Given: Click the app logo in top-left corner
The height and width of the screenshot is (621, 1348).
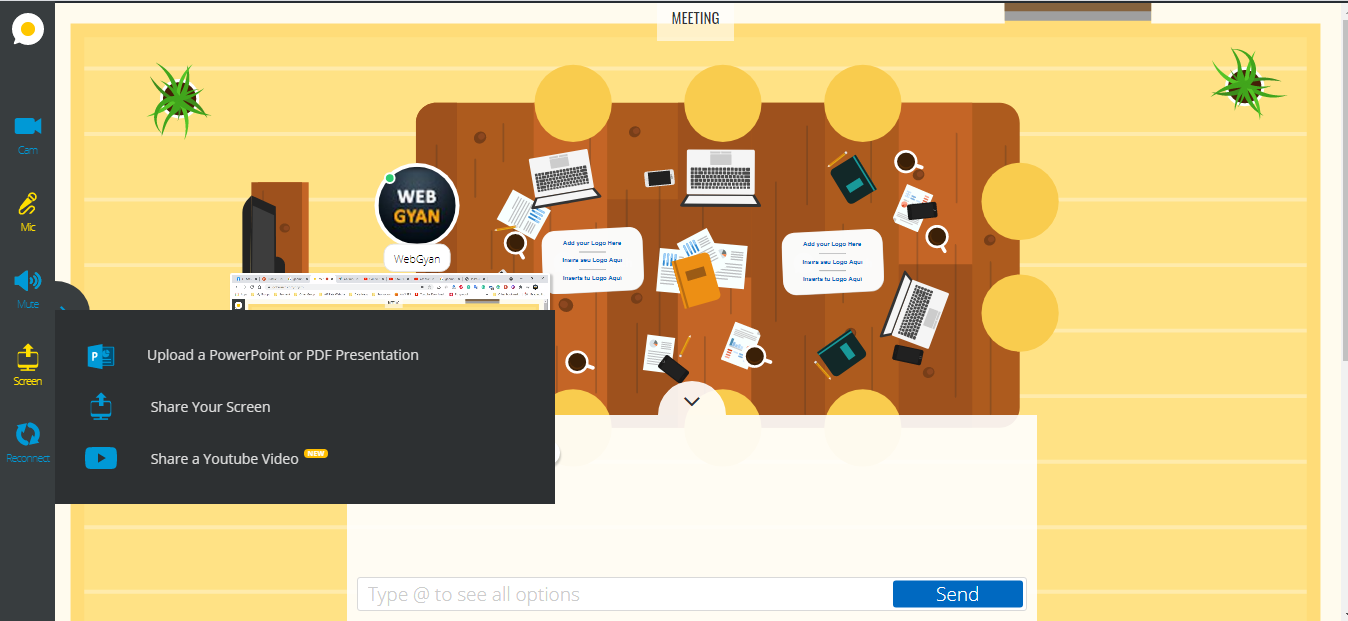Looking at the screenshot, I should tap(28, 29).
